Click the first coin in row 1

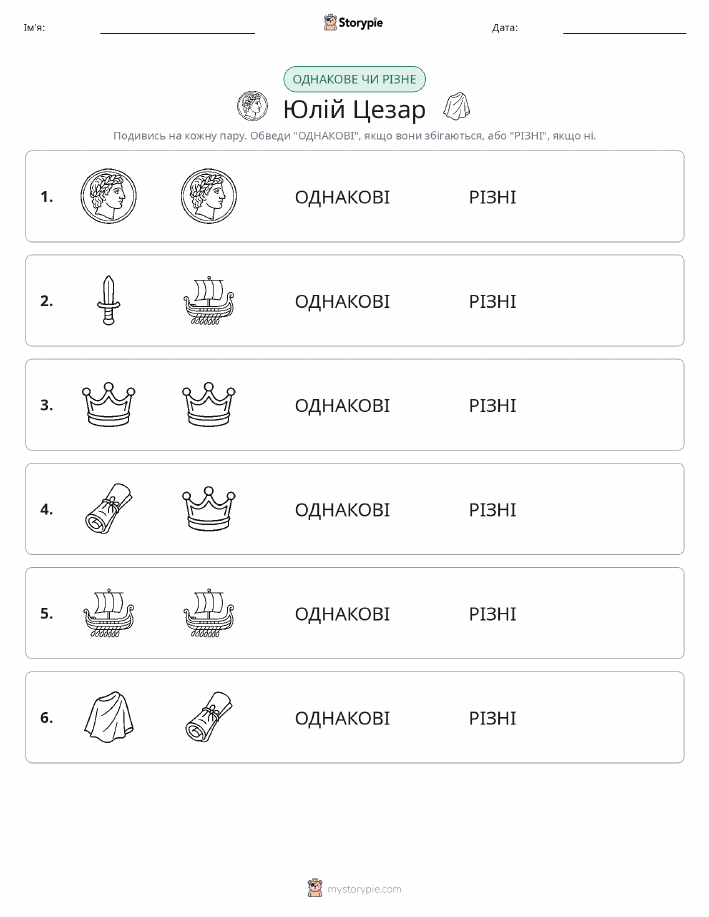pos(108,196)
